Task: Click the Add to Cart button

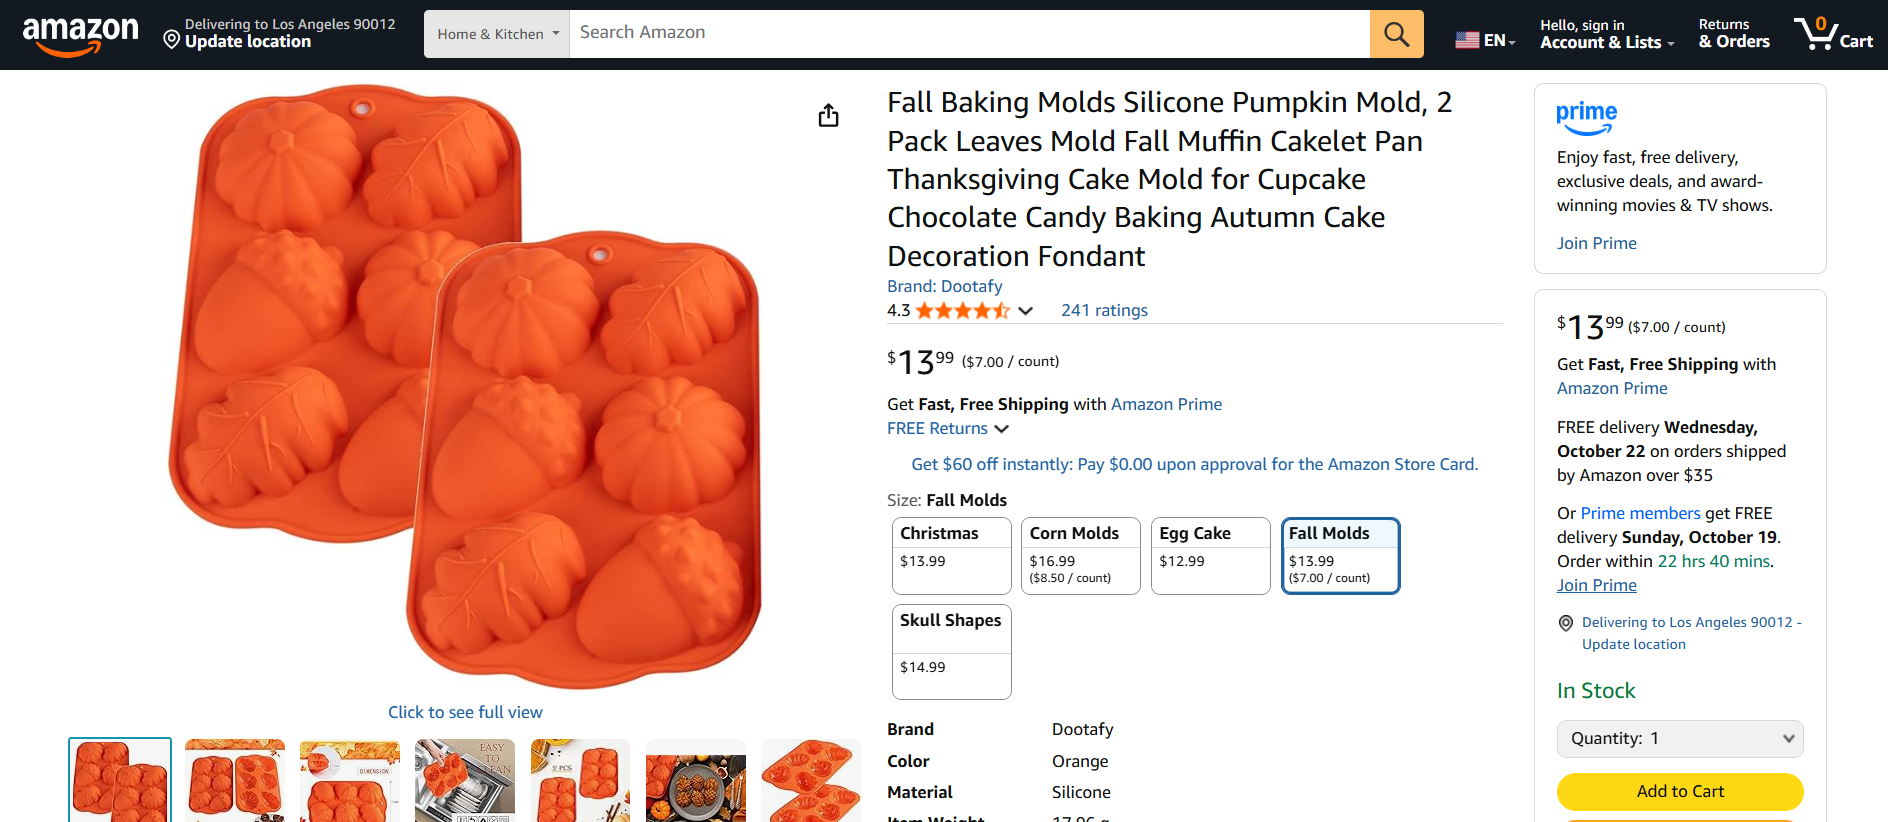Action: click(x=1680, y=791)
